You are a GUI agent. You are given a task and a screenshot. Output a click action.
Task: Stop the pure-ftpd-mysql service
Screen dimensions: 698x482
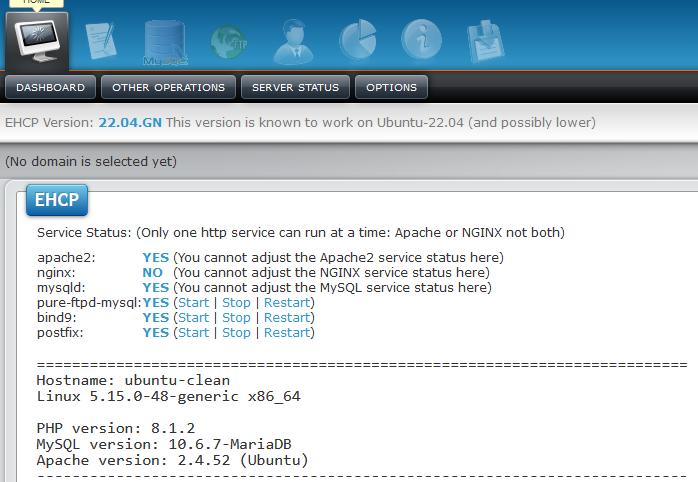(236, 303)
